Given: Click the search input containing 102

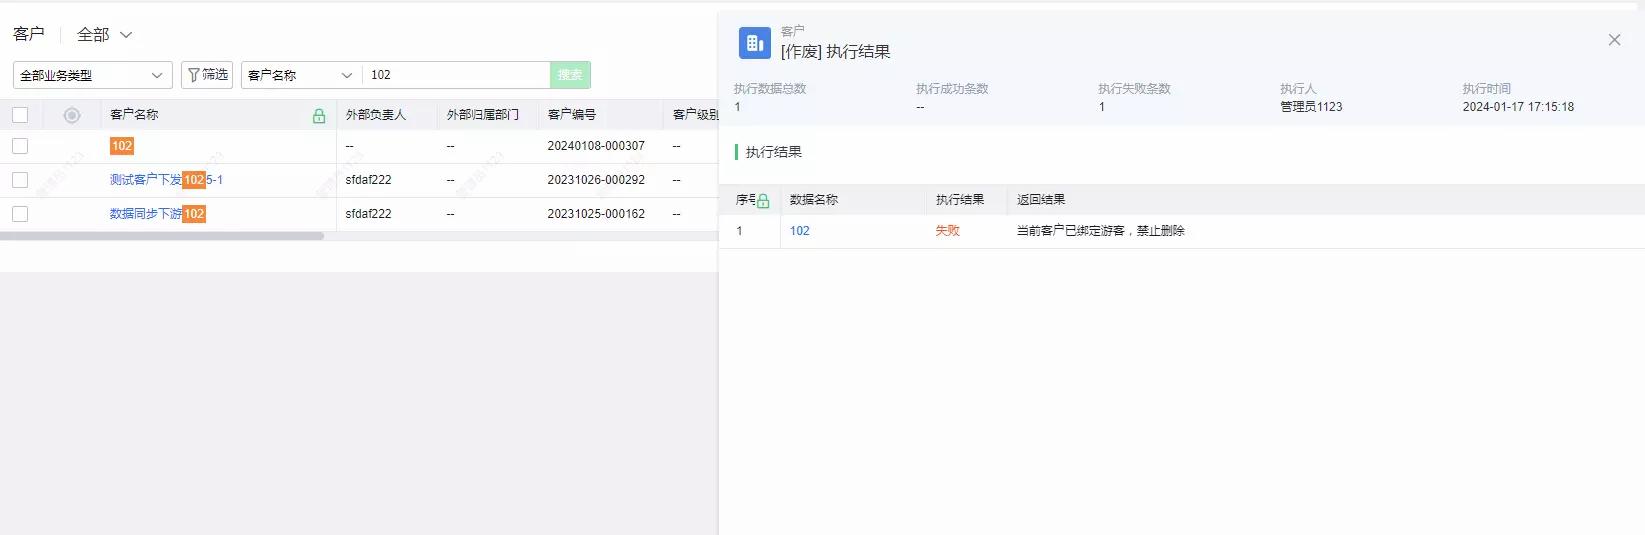Looking at the screenshot, I should coord(456,75).
